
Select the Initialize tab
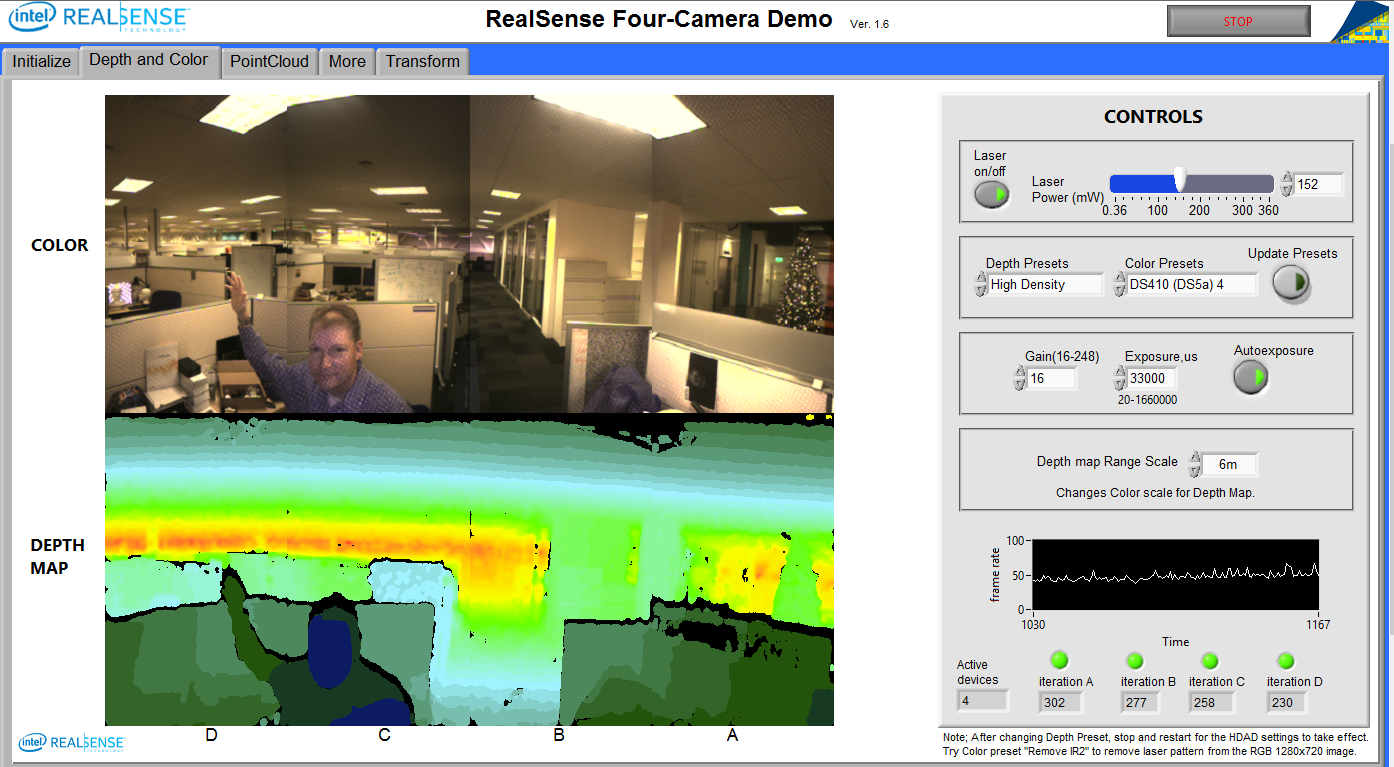pyautogui.click(x=42, y=61)
